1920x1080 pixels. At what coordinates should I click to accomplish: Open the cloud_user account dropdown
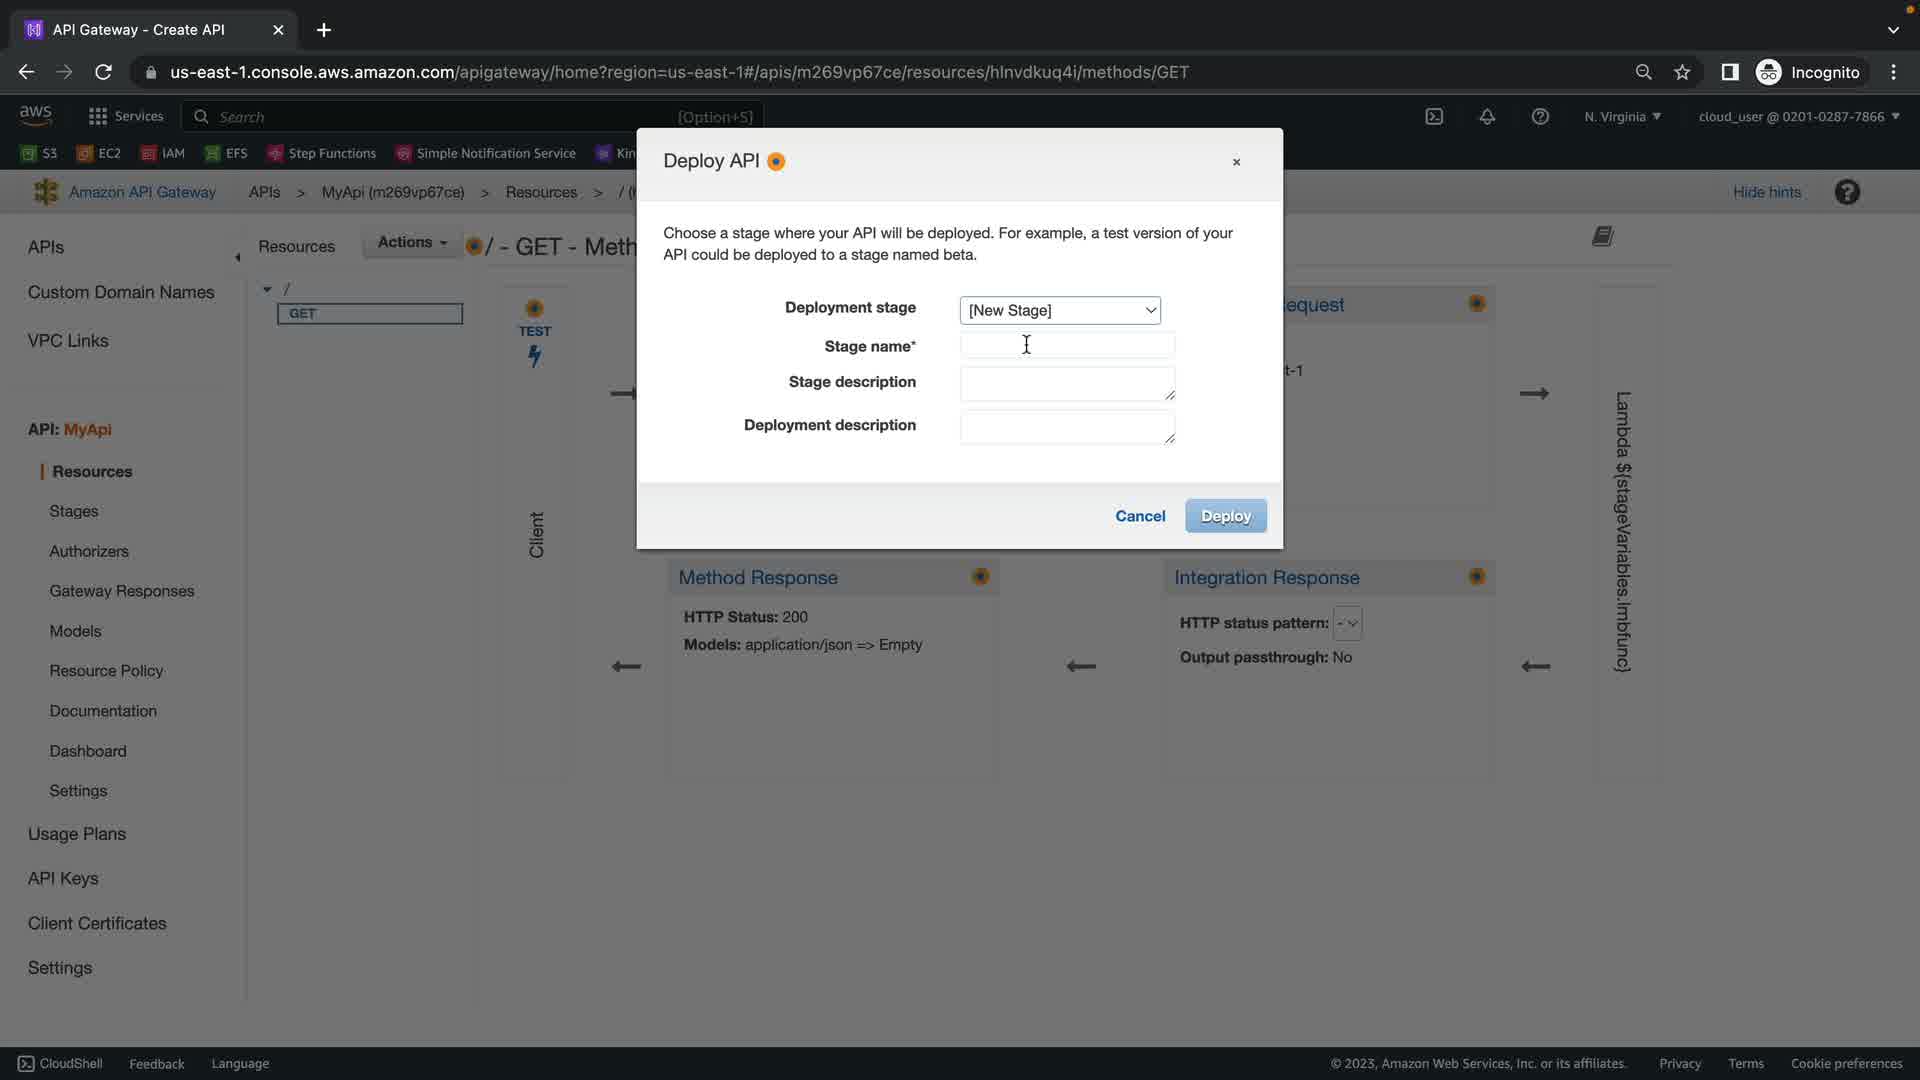coord(1798,117)
